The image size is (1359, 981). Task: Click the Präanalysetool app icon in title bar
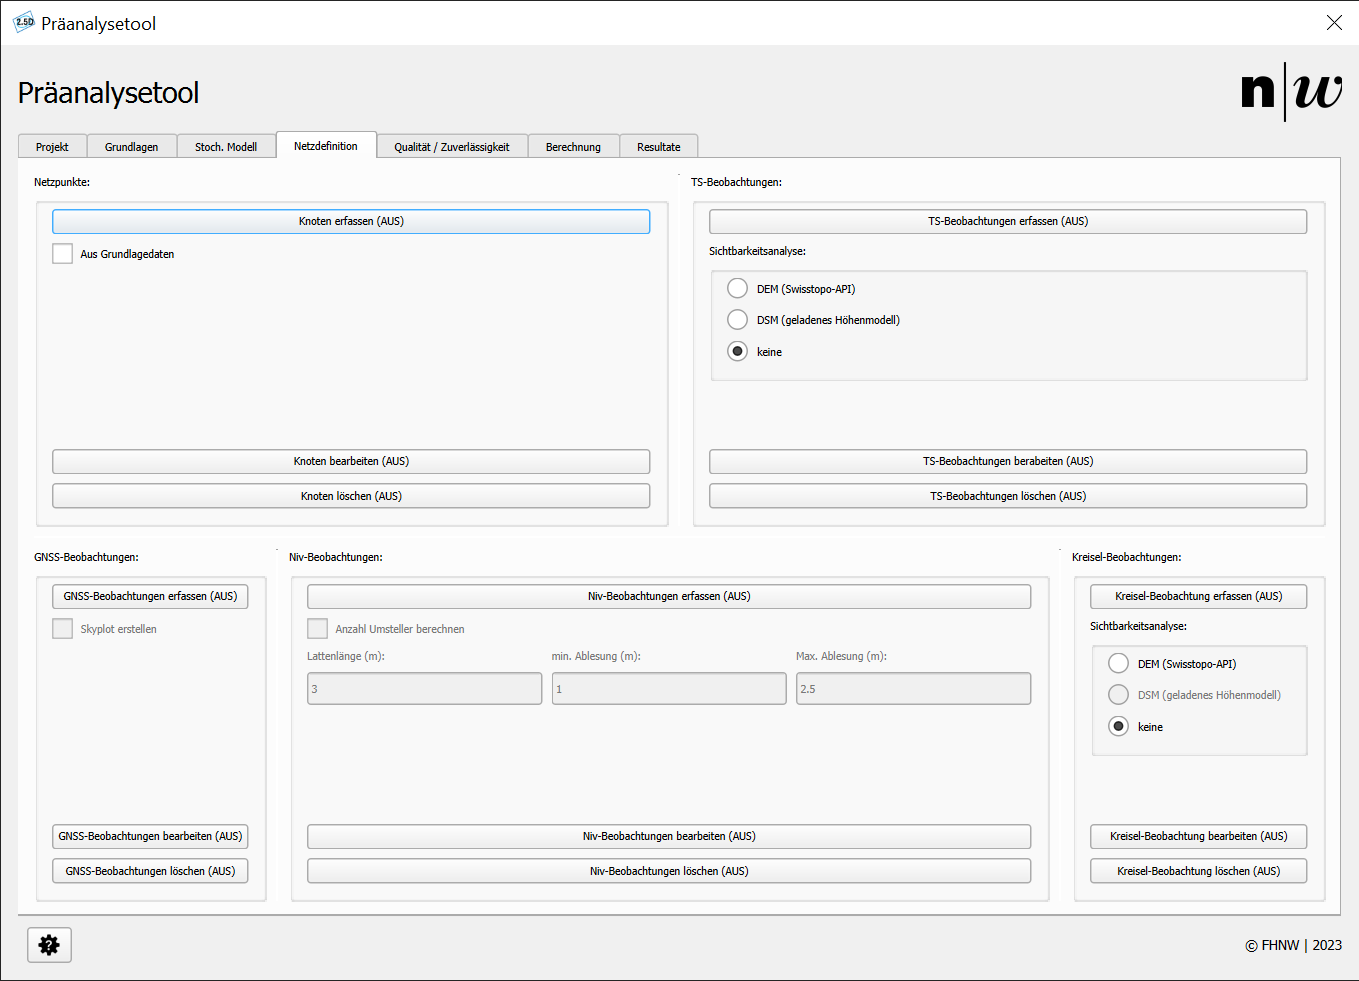coord(24,22)
